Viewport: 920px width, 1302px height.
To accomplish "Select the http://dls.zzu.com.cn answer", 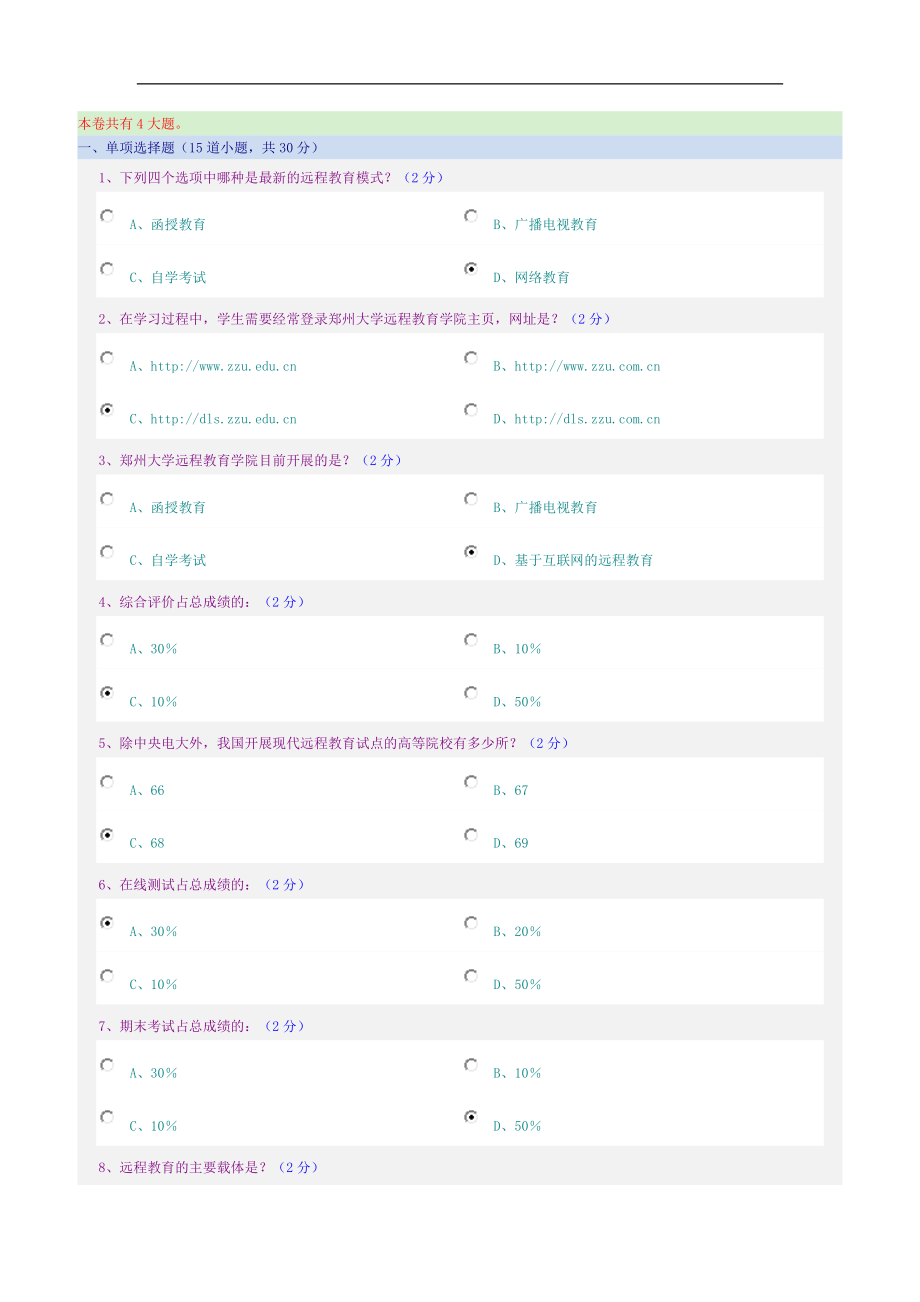I will pyautogui.click(x=471, y=410).
